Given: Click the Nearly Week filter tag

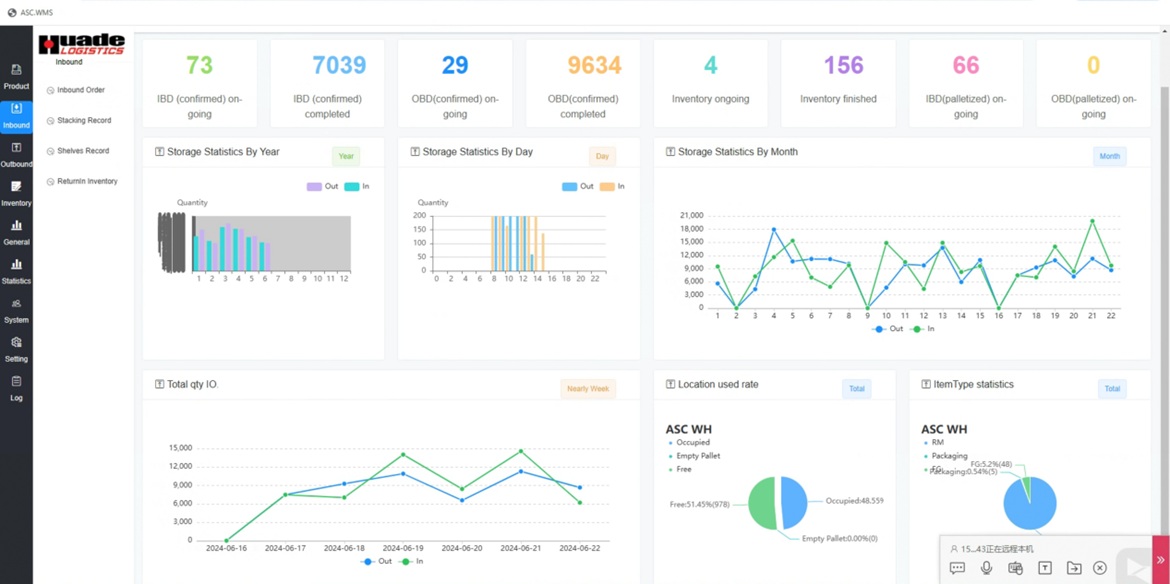Looking at the screenshot, I should click(x=588, y=388).
